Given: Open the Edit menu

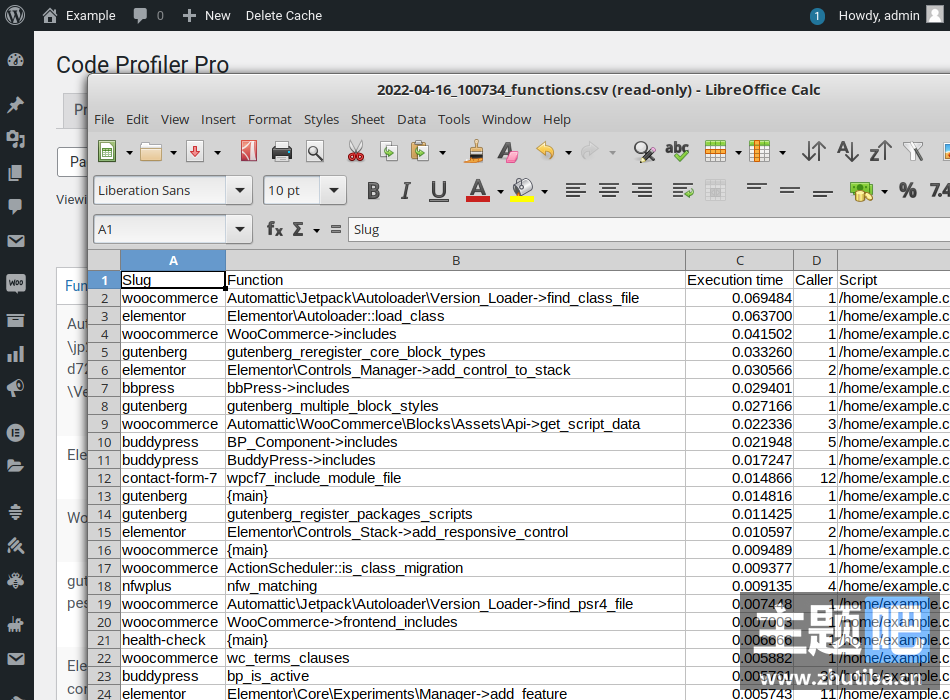Looking at the screenshot, I should click(137, 119).
